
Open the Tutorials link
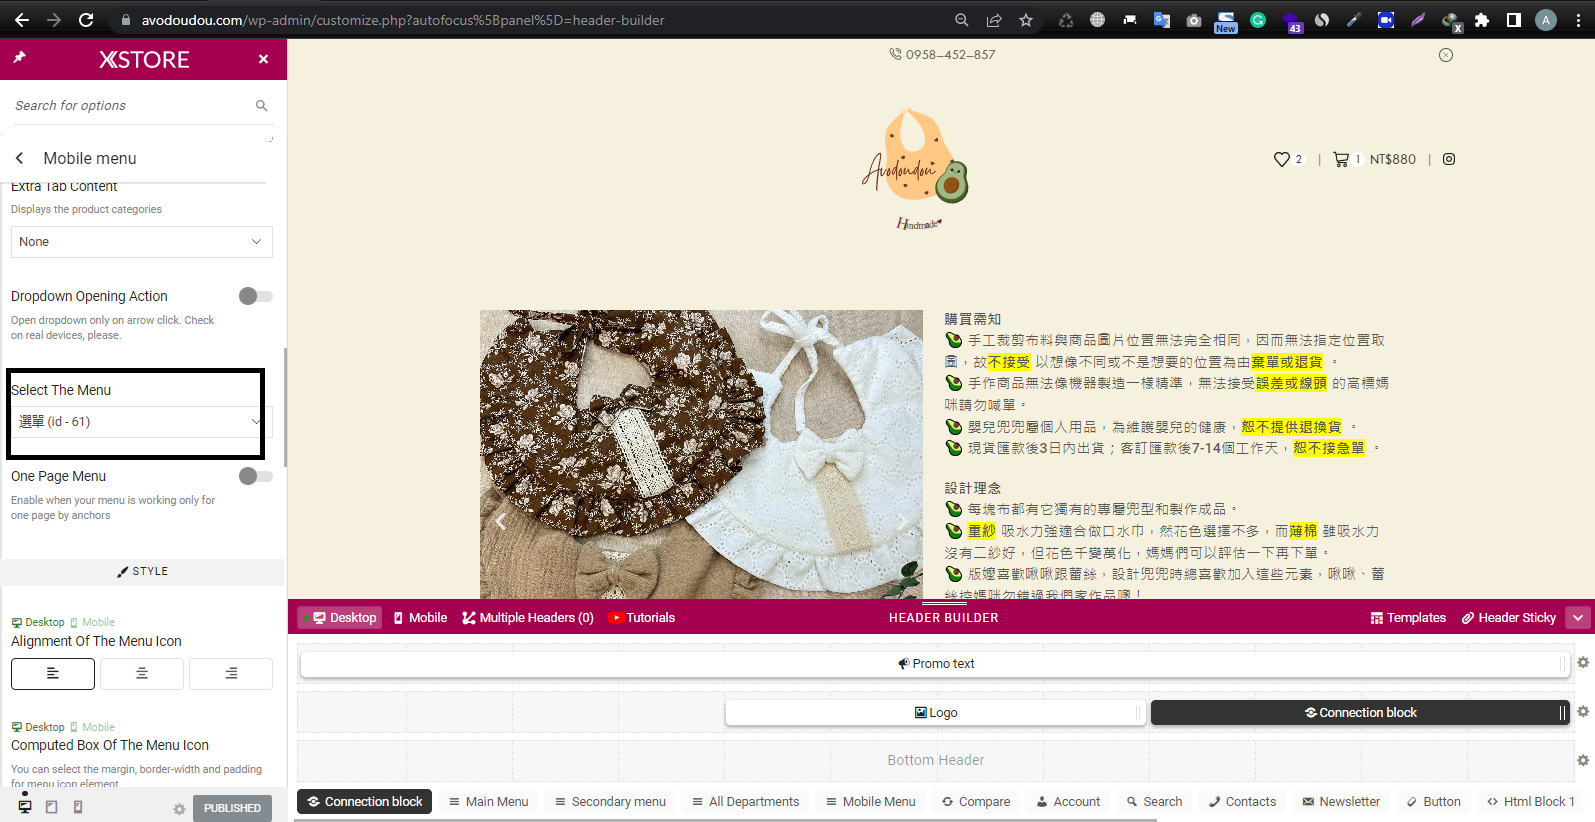642,618
